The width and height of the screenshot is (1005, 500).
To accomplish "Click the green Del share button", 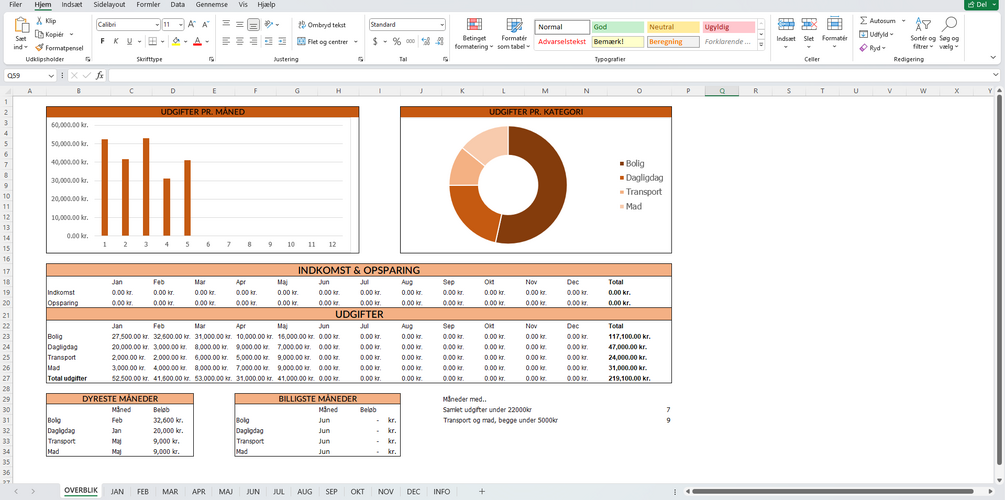I will click(983, 4).
